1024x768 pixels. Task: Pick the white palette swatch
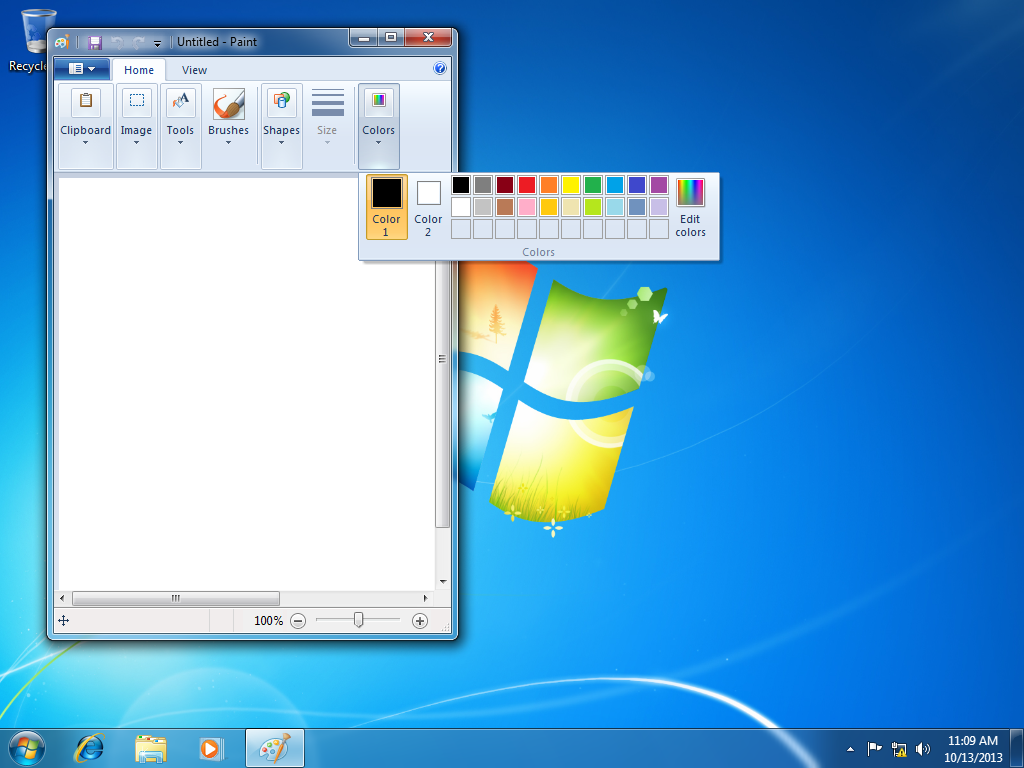pyautogui.click(x=461, y=207)
